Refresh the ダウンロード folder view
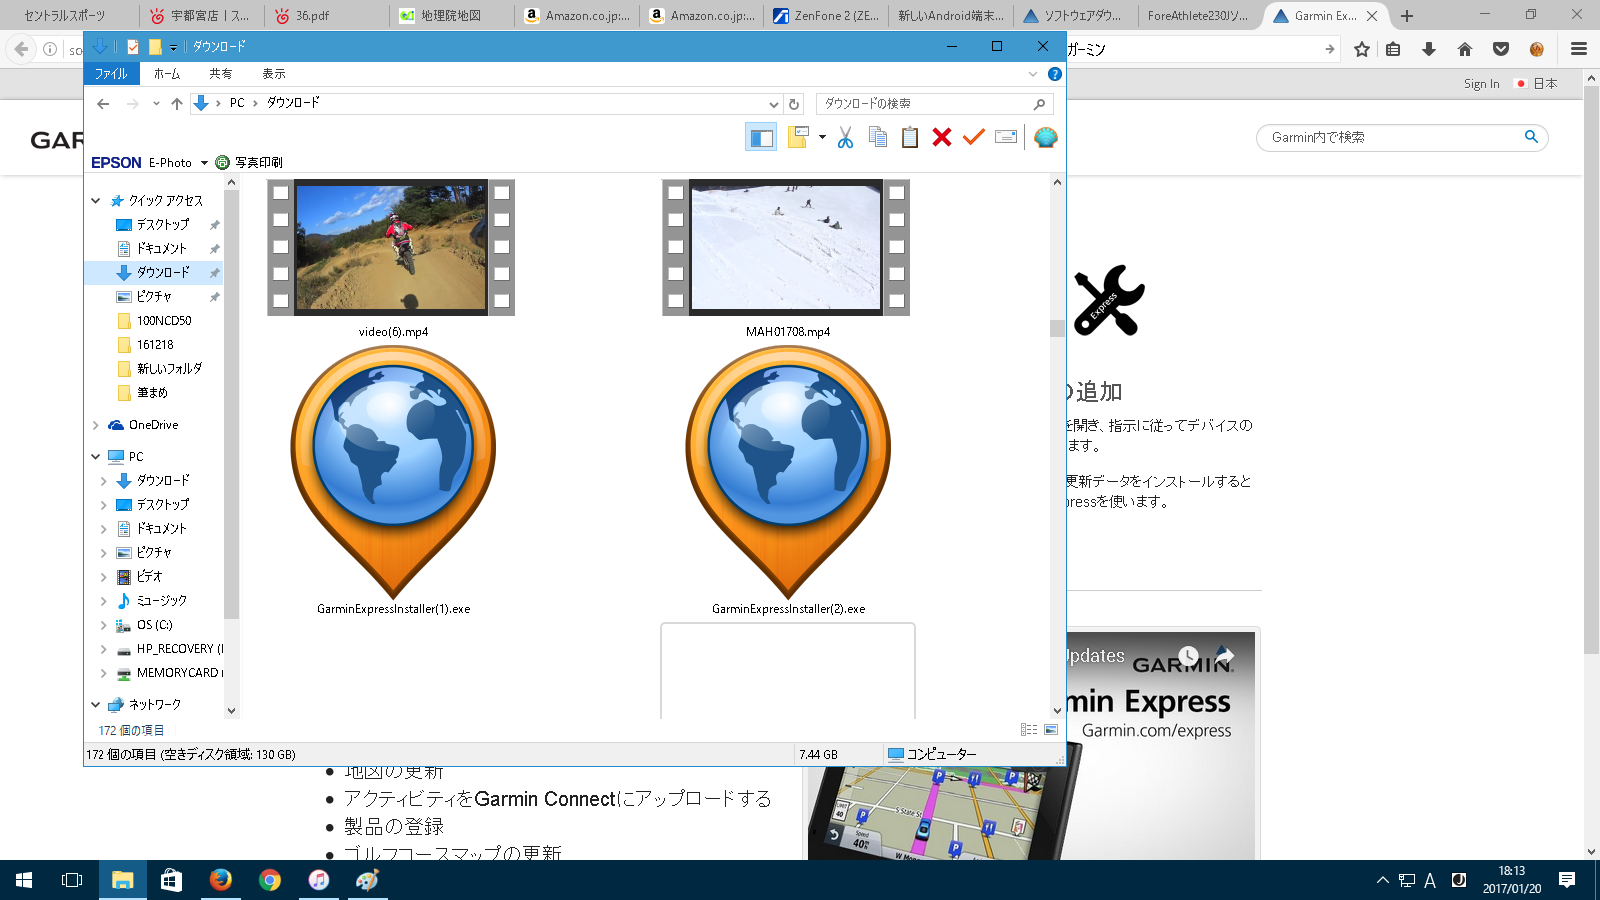This screenshot has width=1600, height=900. (794, 104)
